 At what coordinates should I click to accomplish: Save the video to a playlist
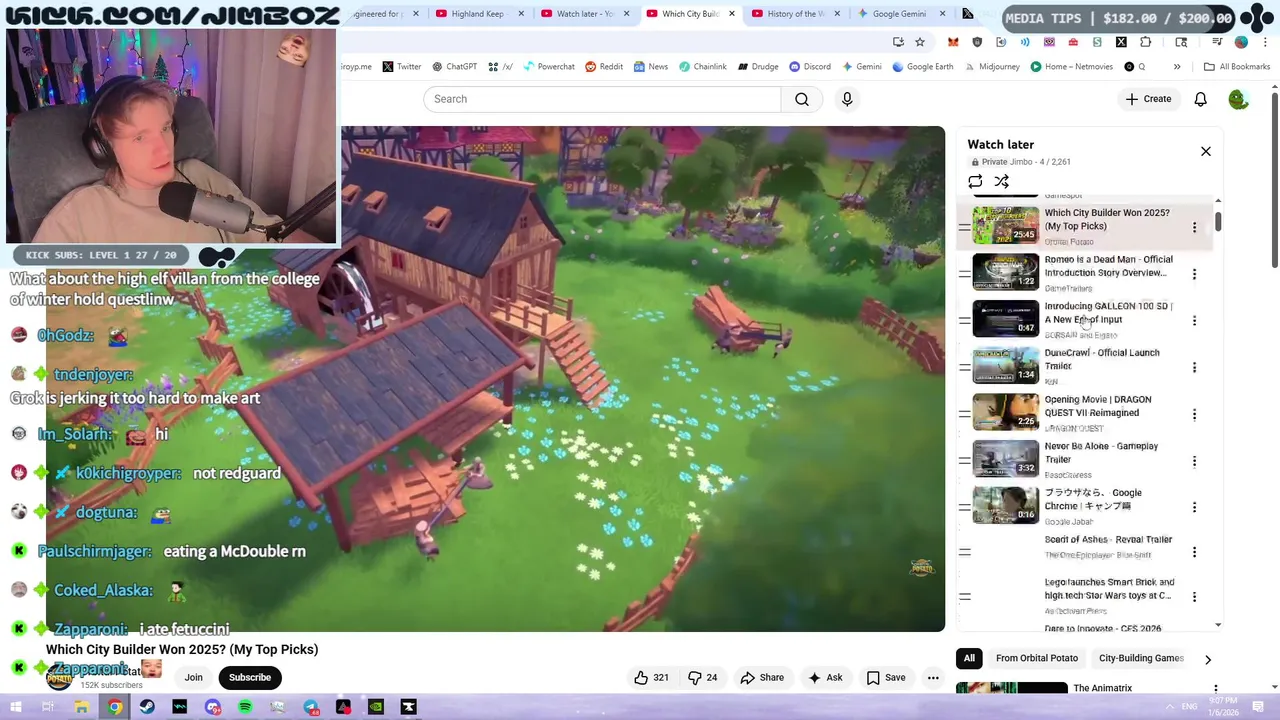[x=886, y=678]
